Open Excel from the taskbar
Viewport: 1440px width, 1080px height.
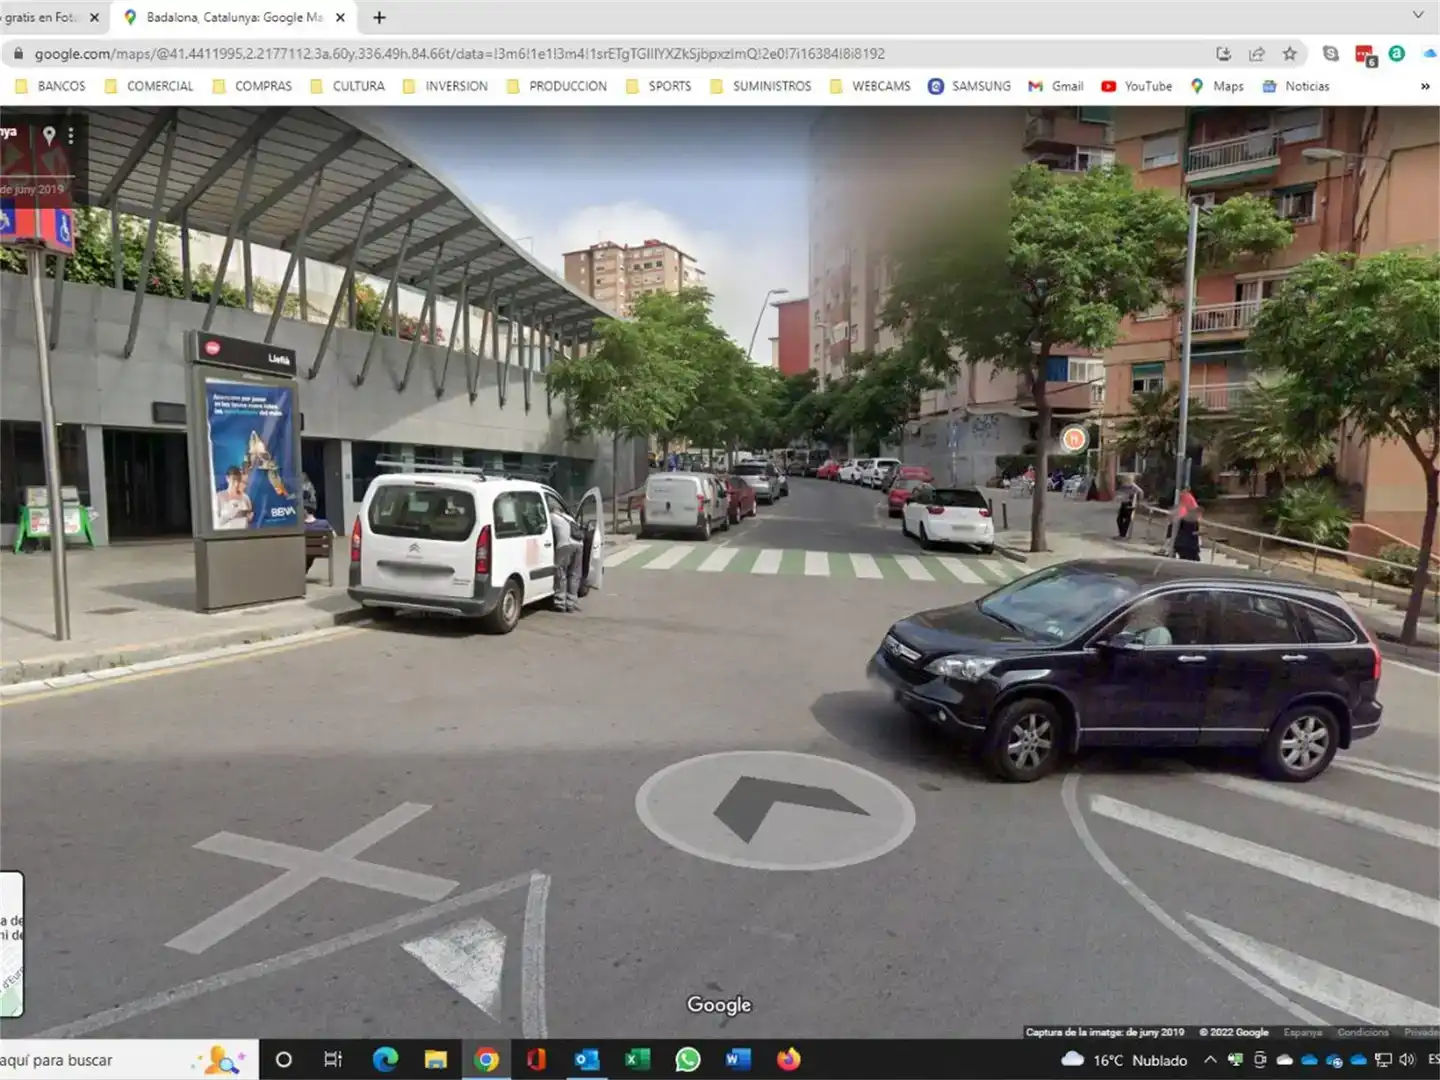point(637,1060)
